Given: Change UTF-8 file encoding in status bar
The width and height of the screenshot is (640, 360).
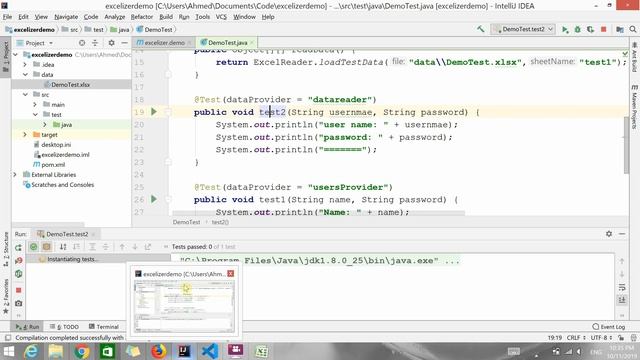Looking at the screenshot, I should point(601,338).
